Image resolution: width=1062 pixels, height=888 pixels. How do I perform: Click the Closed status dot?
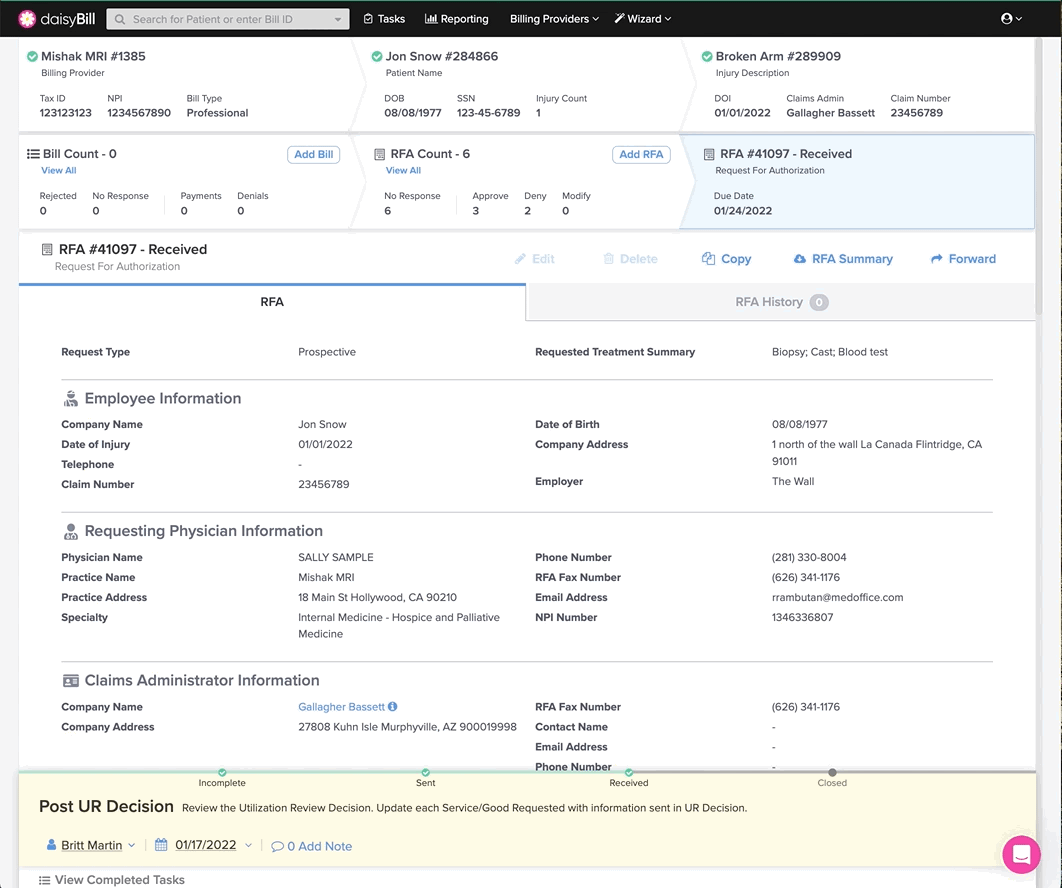(x=832, y=772)
